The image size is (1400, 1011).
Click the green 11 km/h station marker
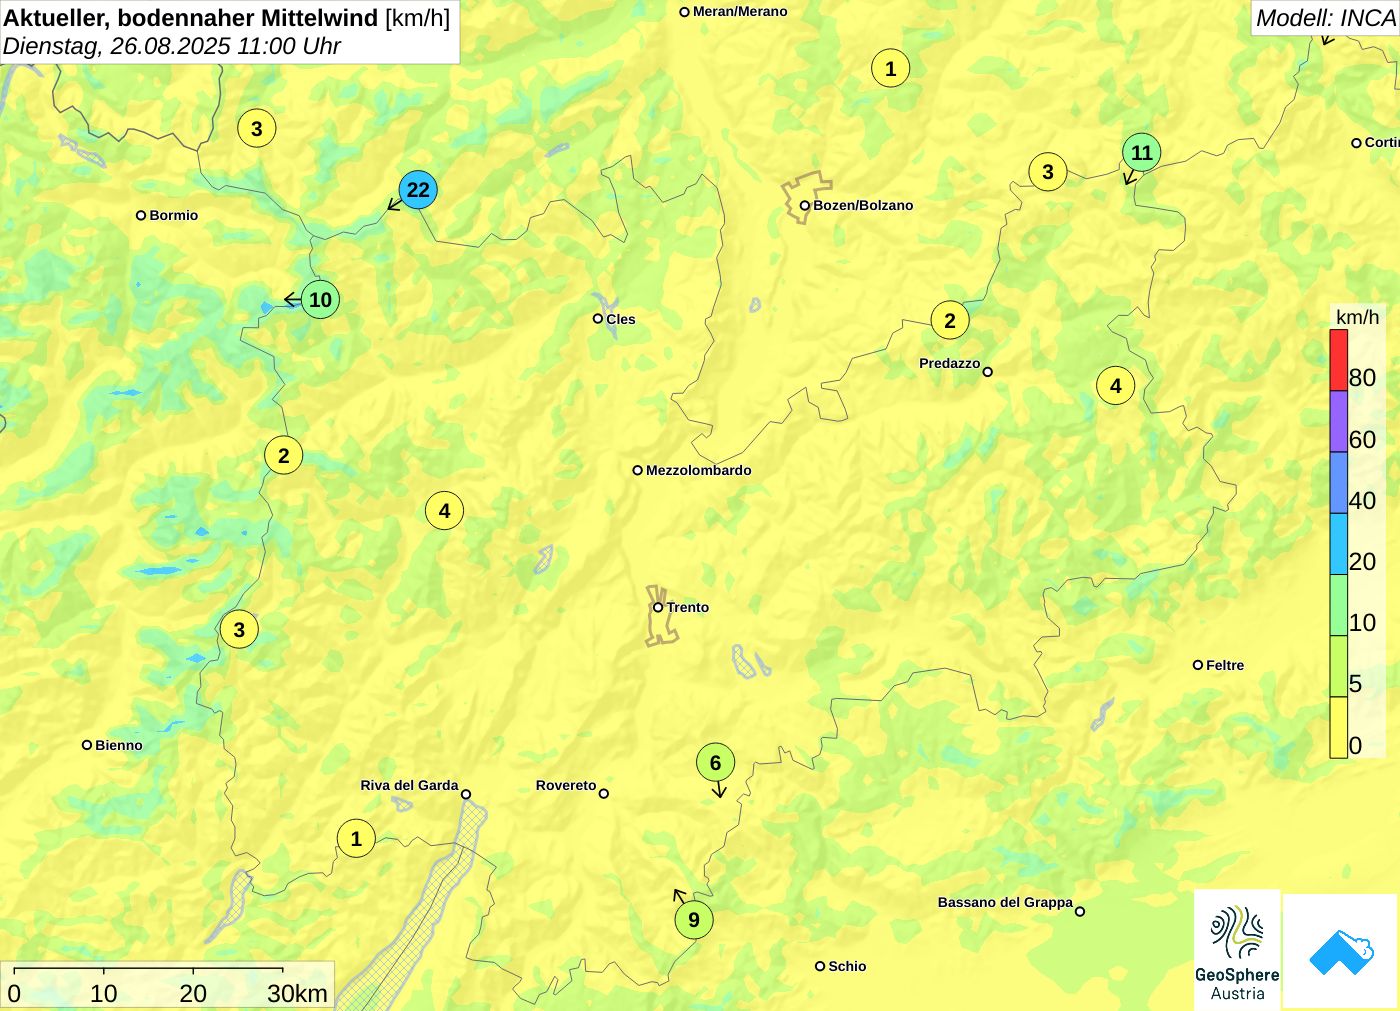1141,152
